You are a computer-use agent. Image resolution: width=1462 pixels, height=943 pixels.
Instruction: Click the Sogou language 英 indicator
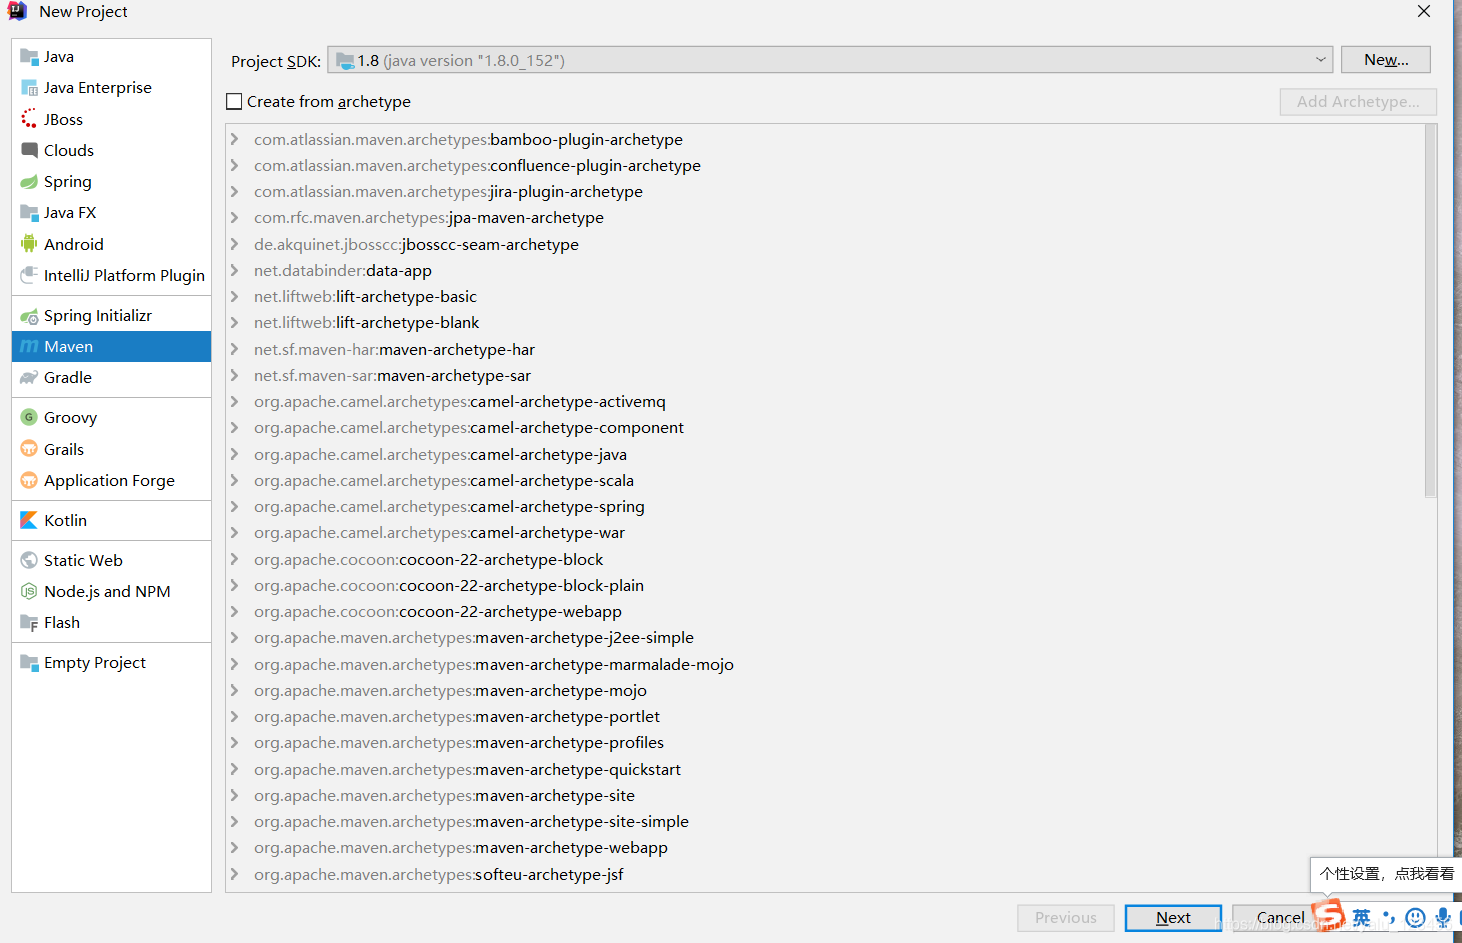click(x=1361, y=918)
